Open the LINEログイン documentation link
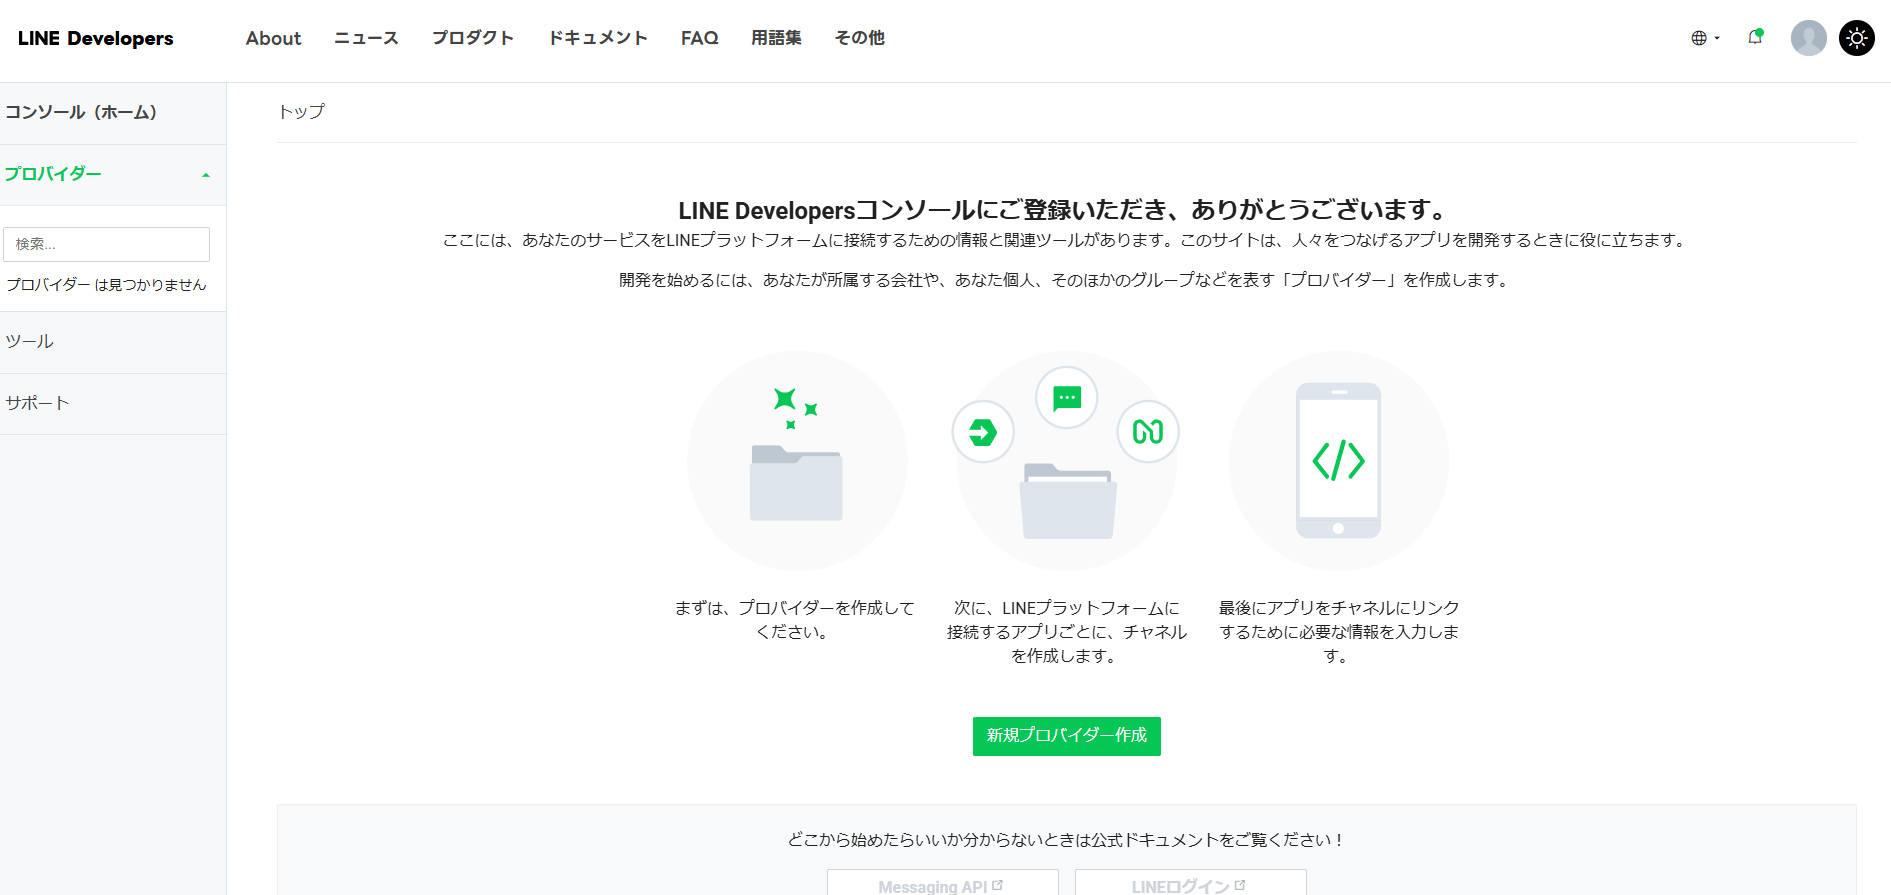The width and height of the screenshot is (1891, 895). (1190, 884)
